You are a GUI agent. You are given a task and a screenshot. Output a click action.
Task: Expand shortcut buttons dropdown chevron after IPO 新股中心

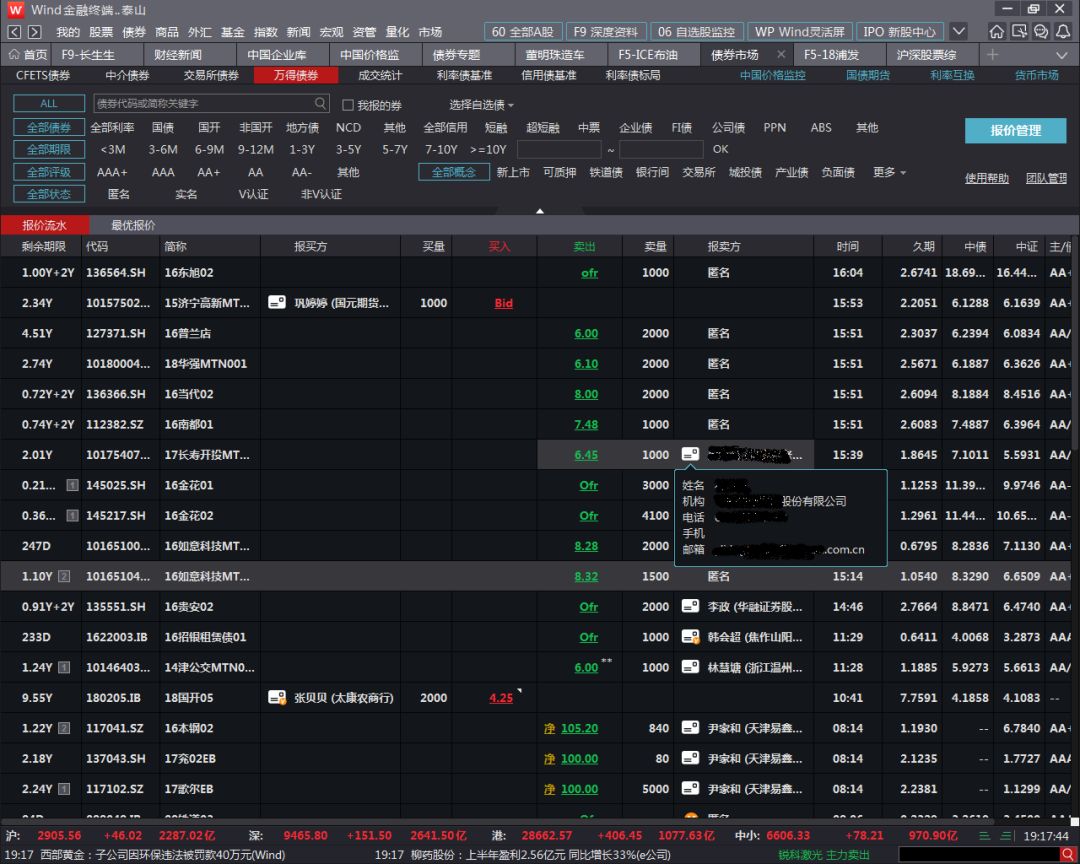click(958, 32)
